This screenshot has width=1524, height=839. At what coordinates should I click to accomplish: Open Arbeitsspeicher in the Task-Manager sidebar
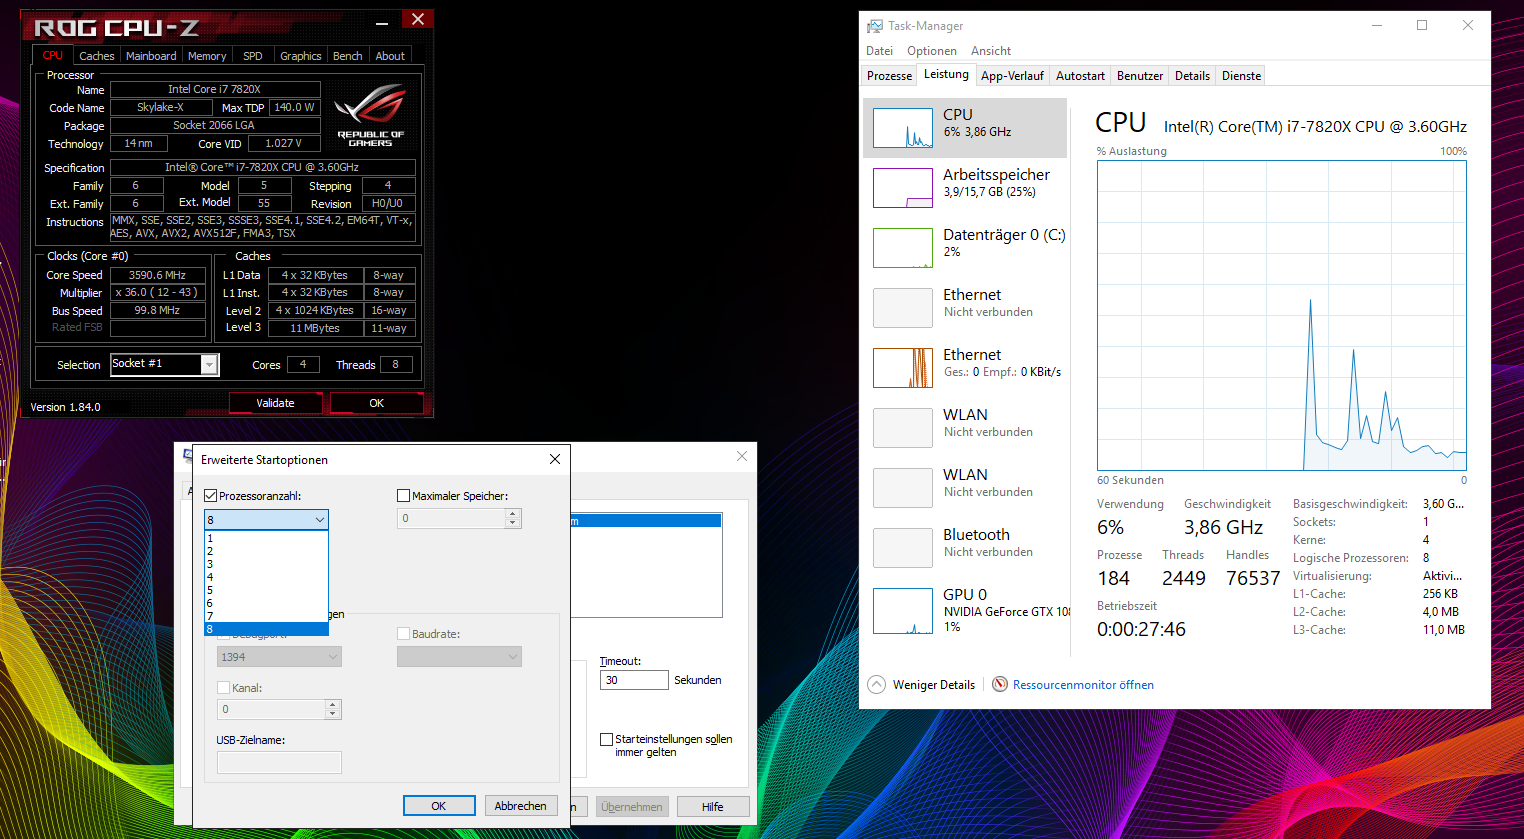pos(965,187)
